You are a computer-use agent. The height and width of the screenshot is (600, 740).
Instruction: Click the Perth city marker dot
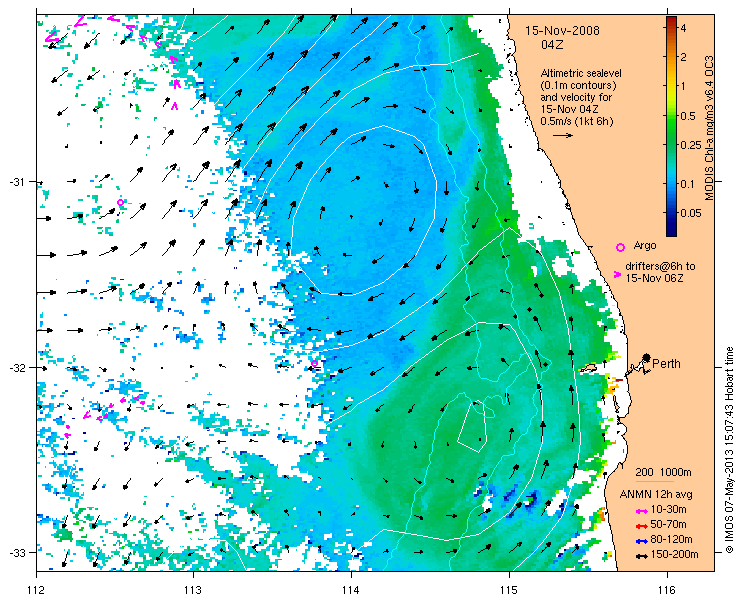pos(646,358)
